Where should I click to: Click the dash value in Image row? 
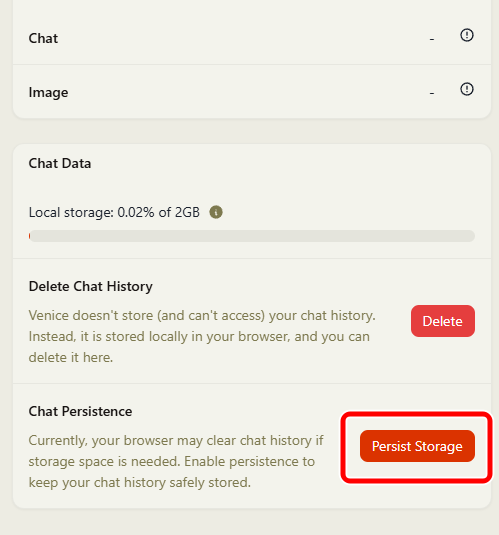432,93
